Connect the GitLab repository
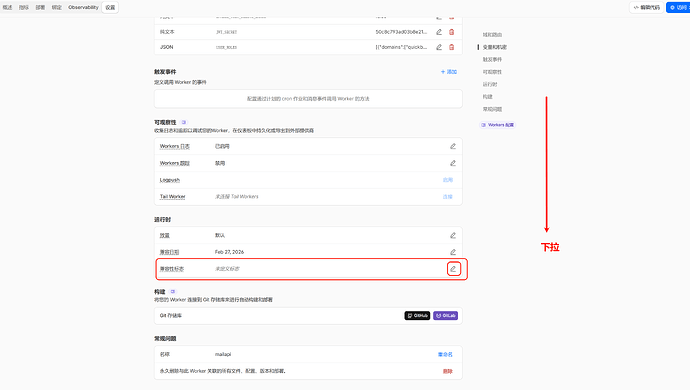 tap(445, 316)
